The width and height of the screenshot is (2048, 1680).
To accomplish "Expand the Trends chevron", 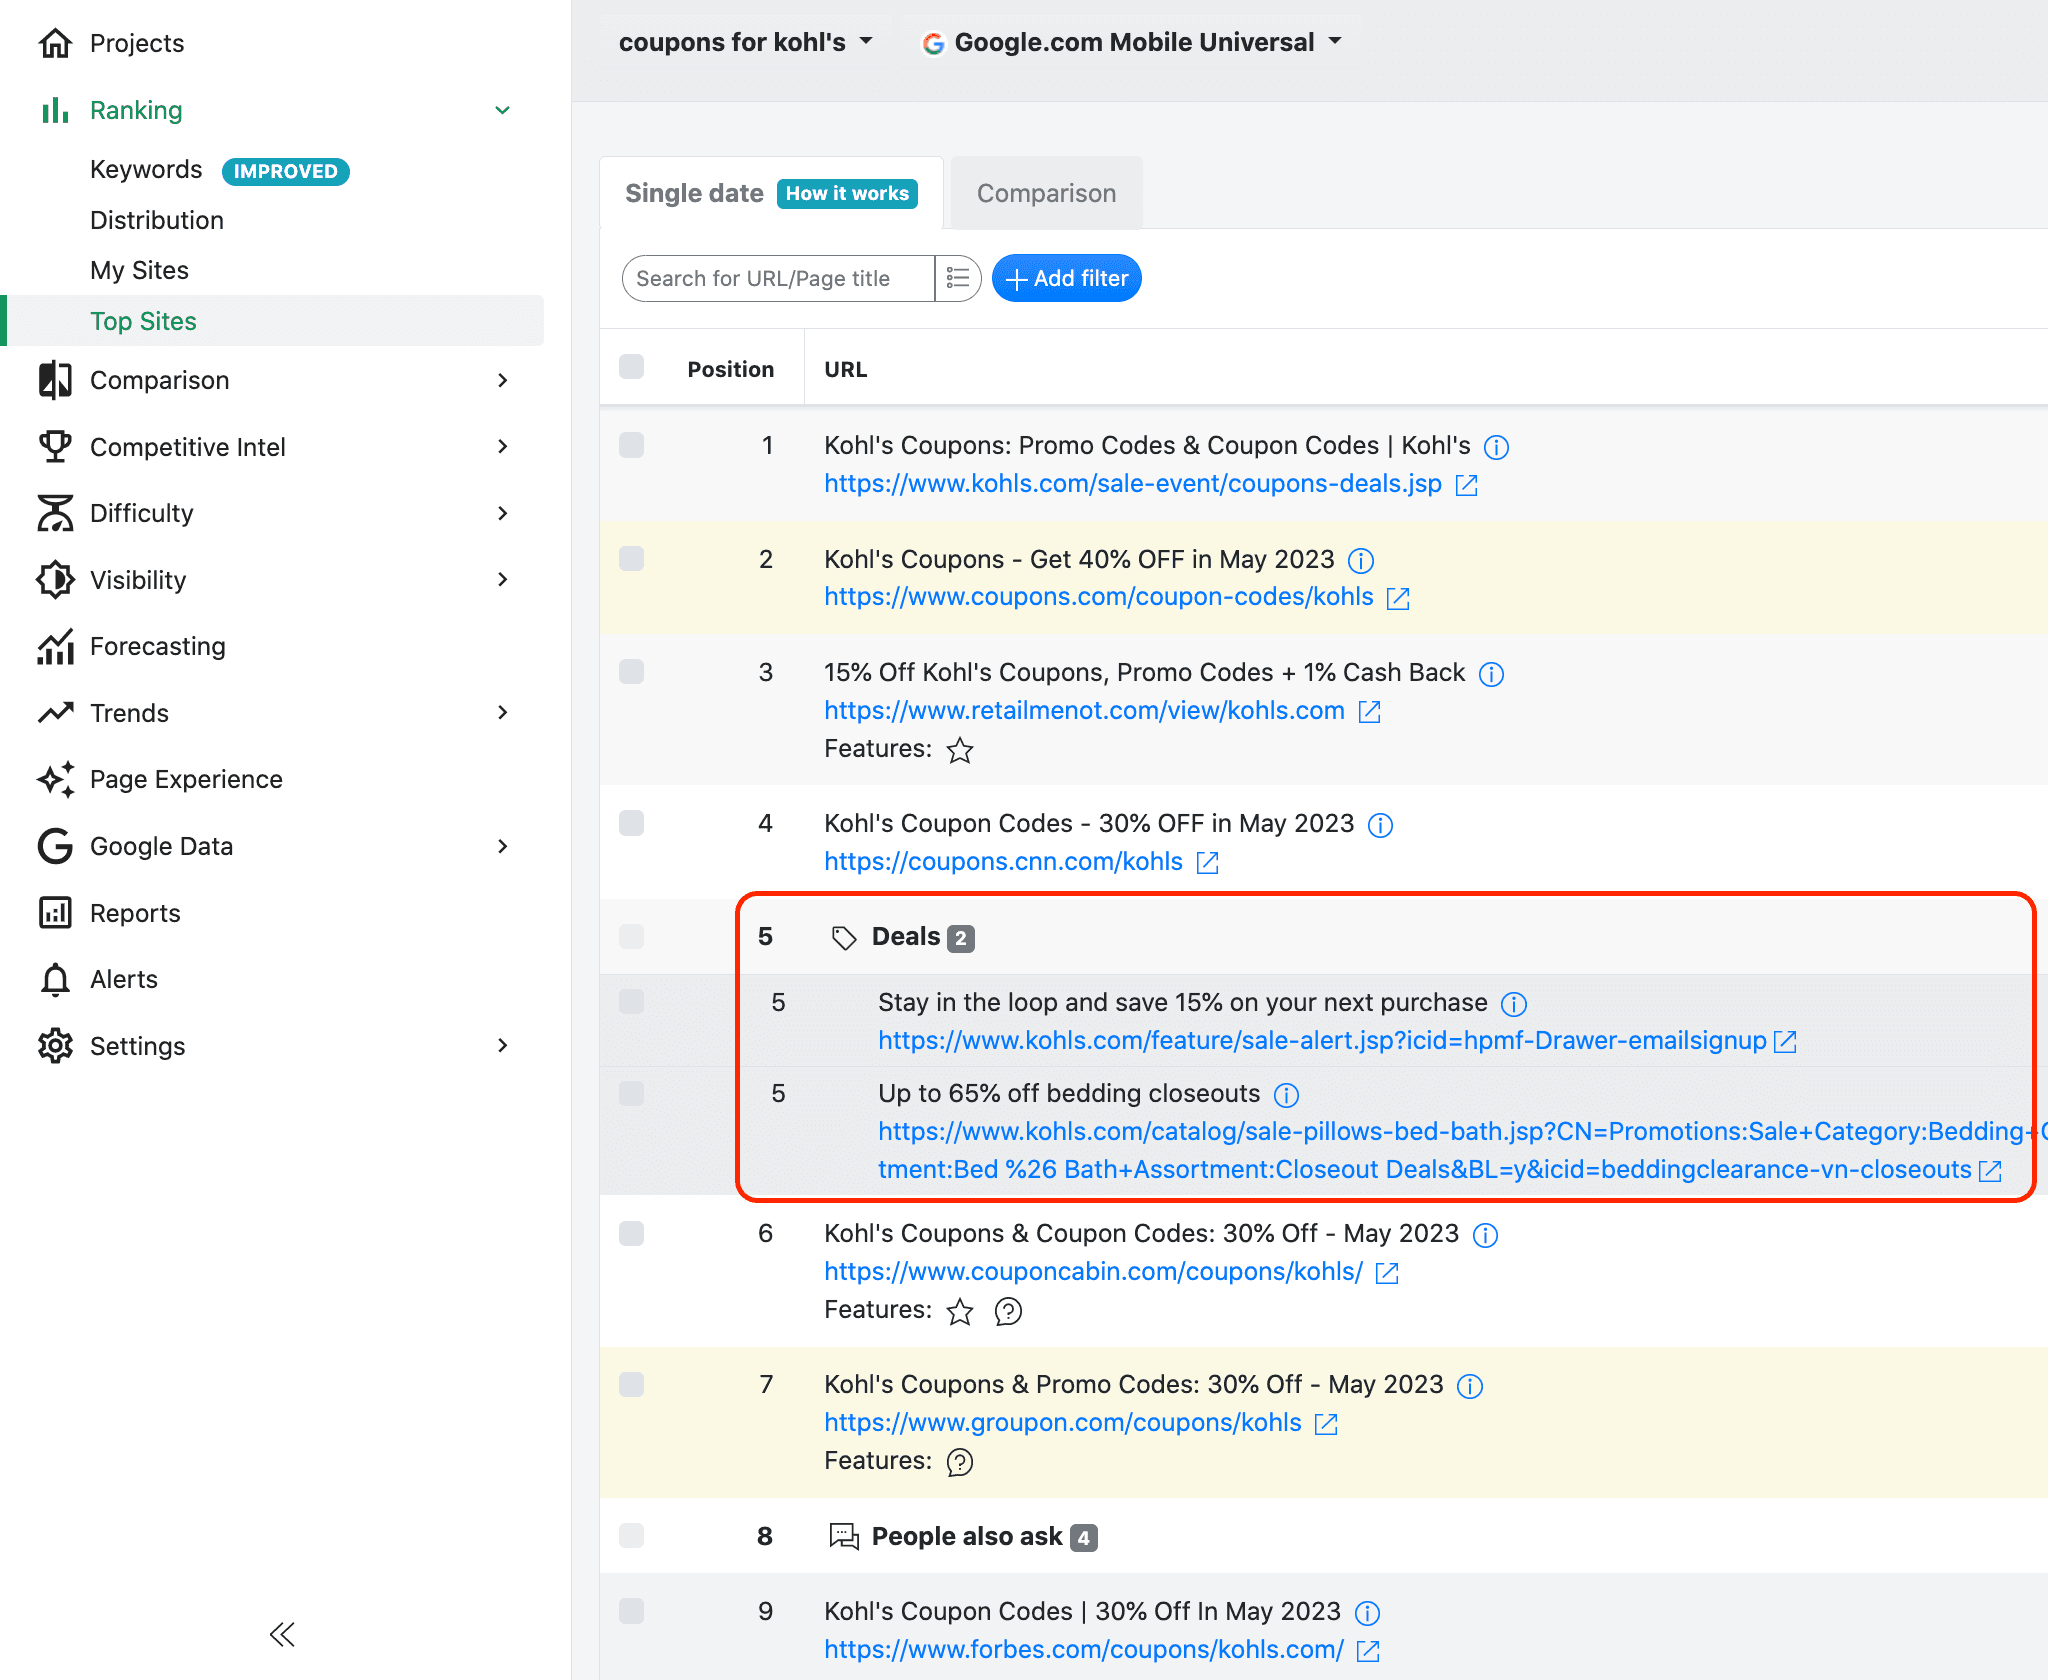I will point(503,713).
